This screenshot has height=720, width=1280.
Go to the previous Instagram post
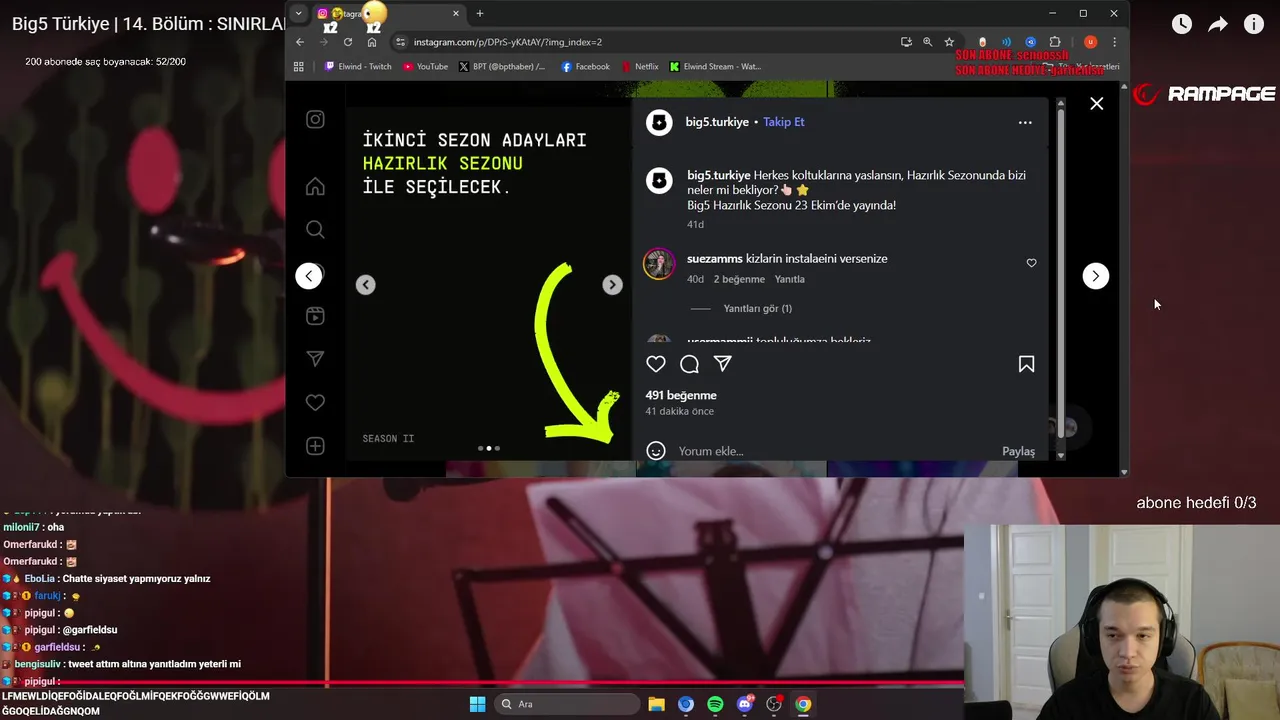pyautogui.click(x=309, y=276)
